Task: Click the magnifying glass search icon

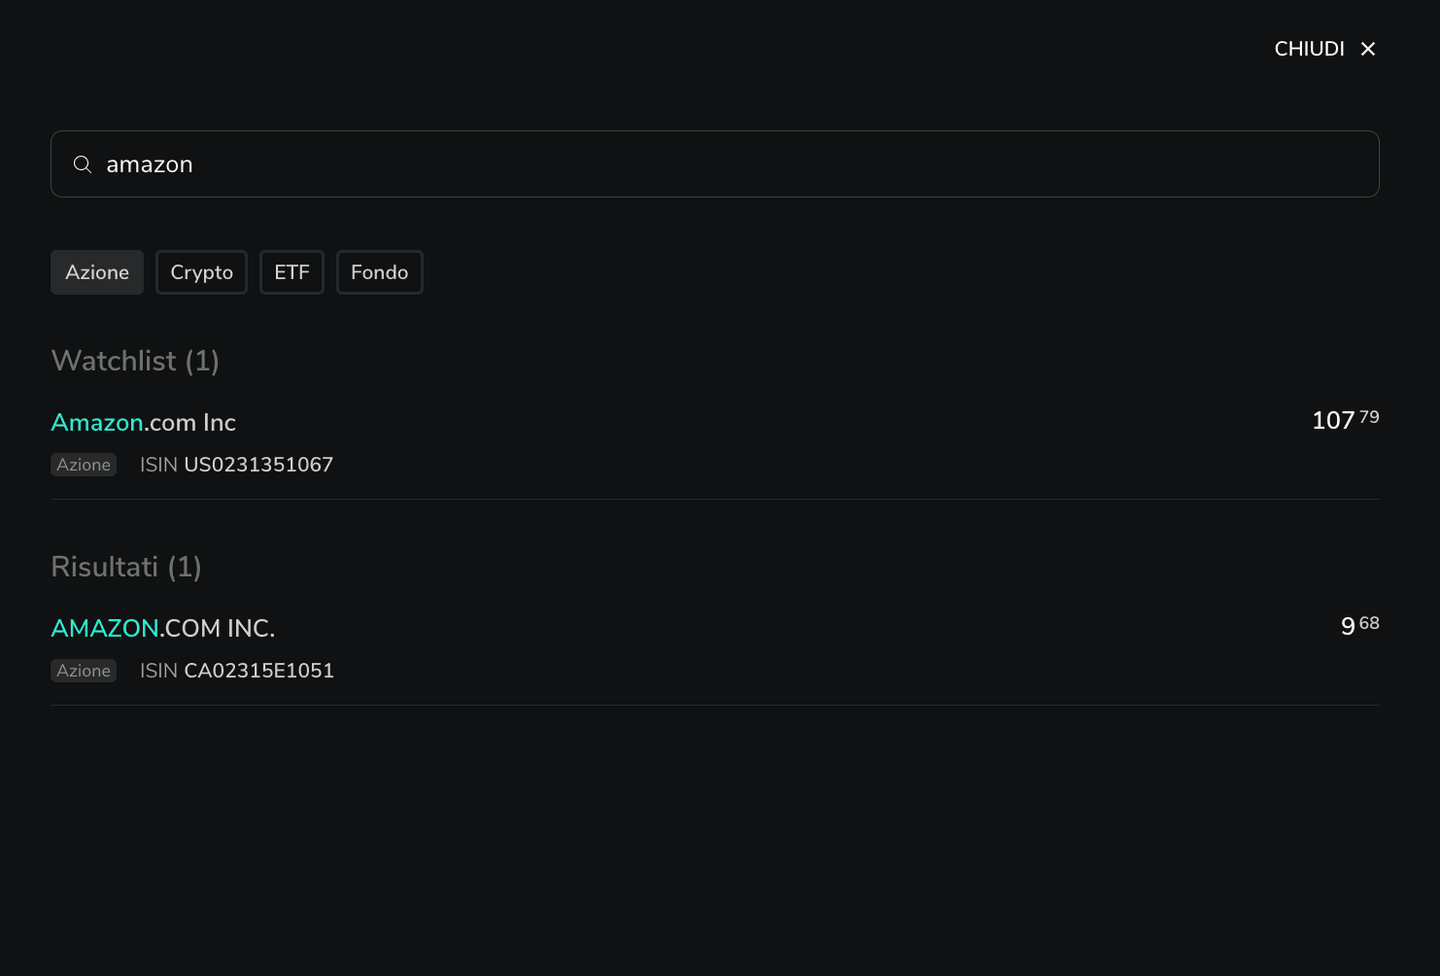Action: [x=83, y=164]
